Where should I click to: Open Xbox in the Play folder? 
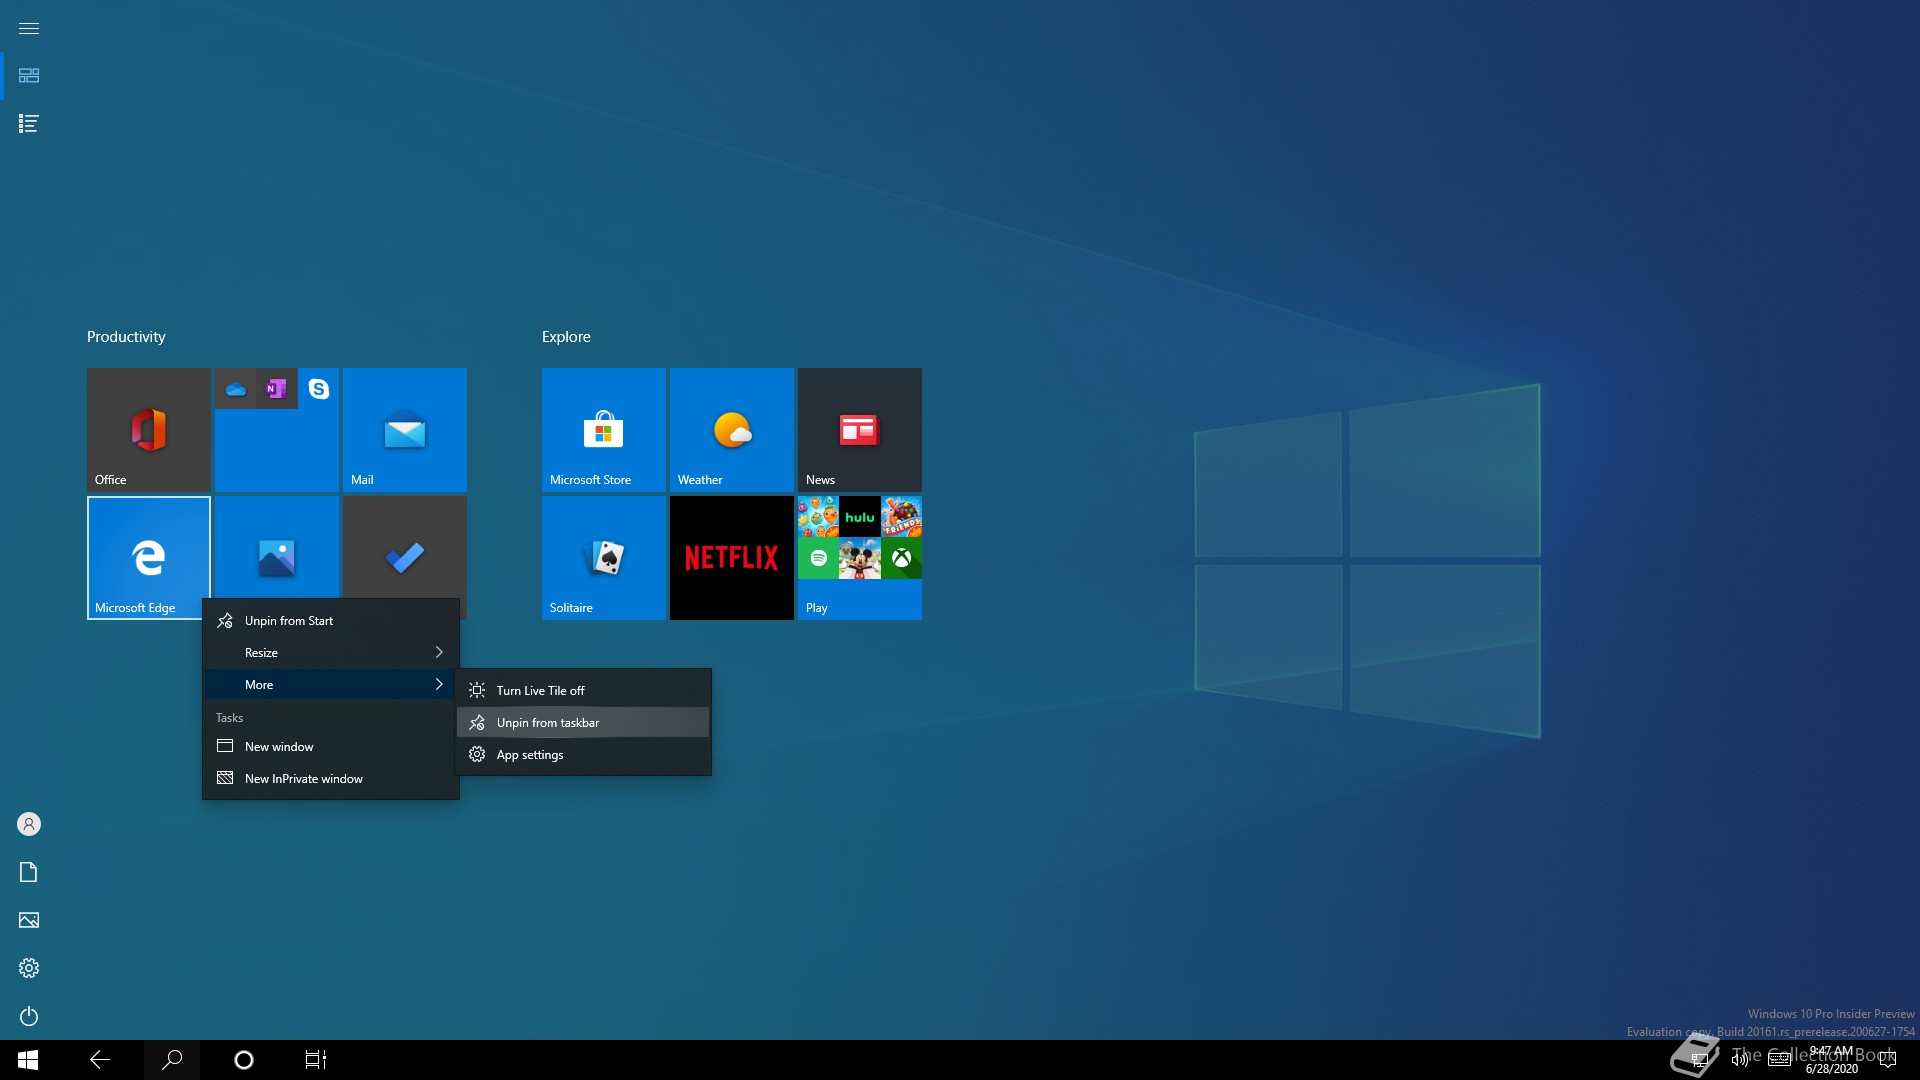click(901, 558)
